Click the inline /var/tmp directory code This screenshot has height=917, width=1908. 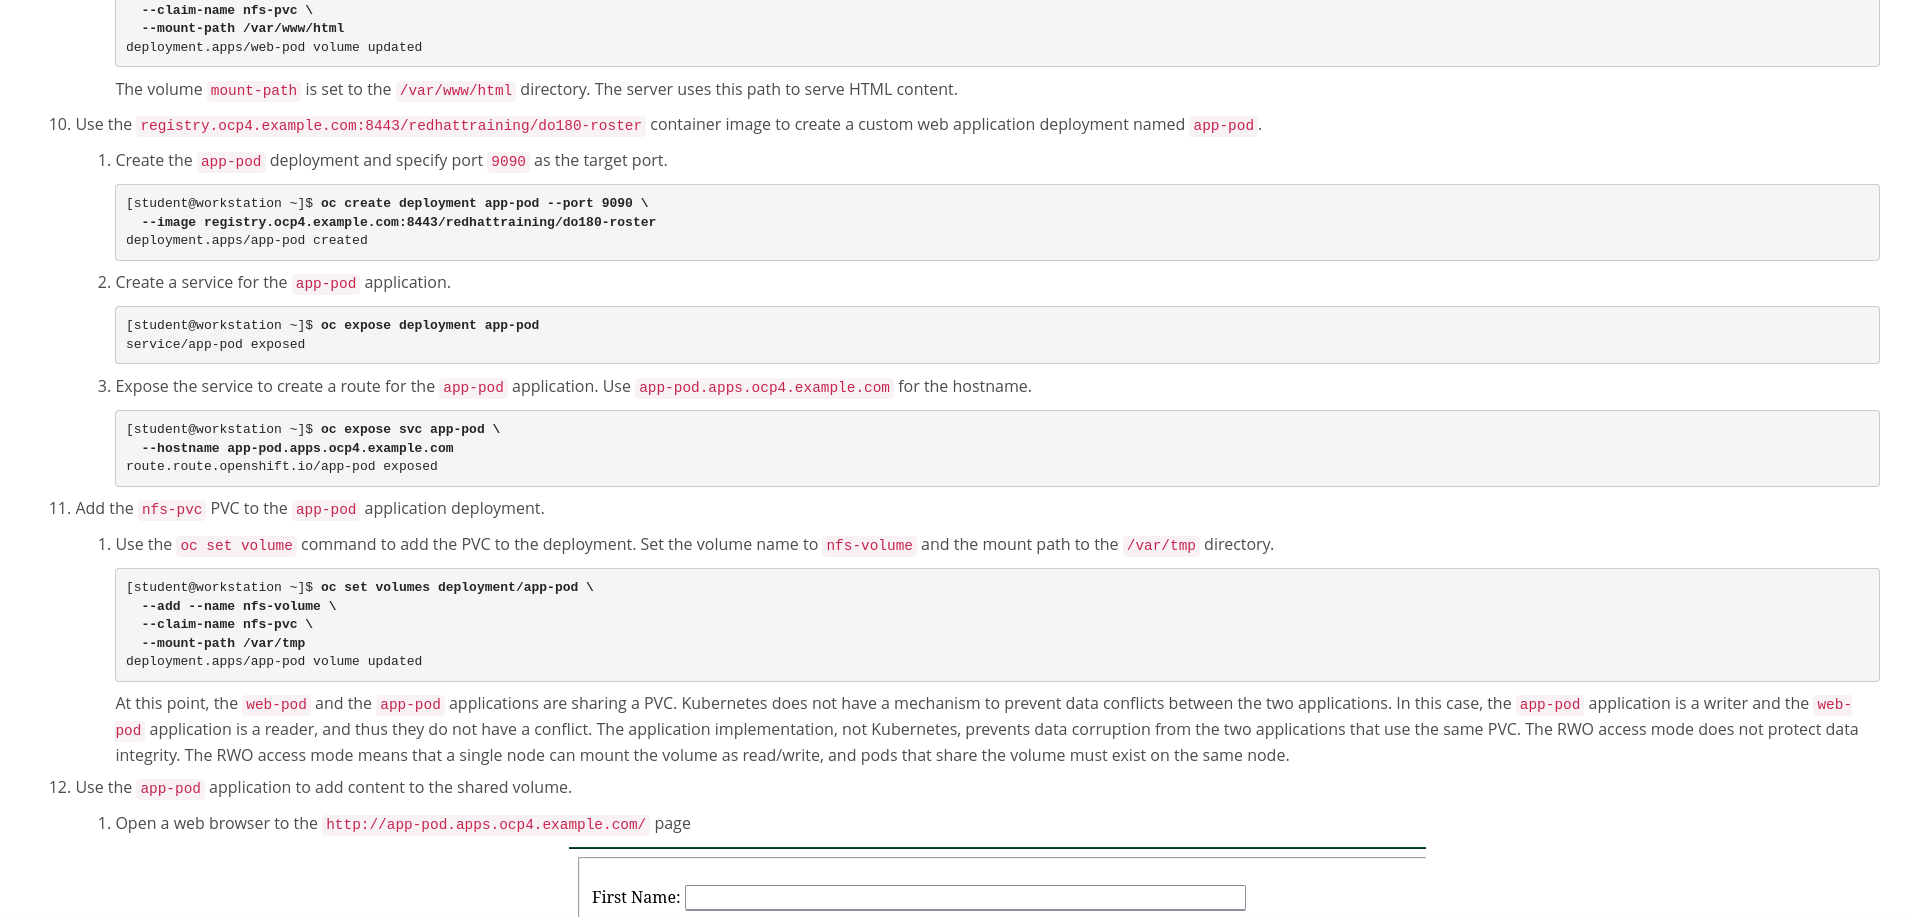click(1160, 545)
